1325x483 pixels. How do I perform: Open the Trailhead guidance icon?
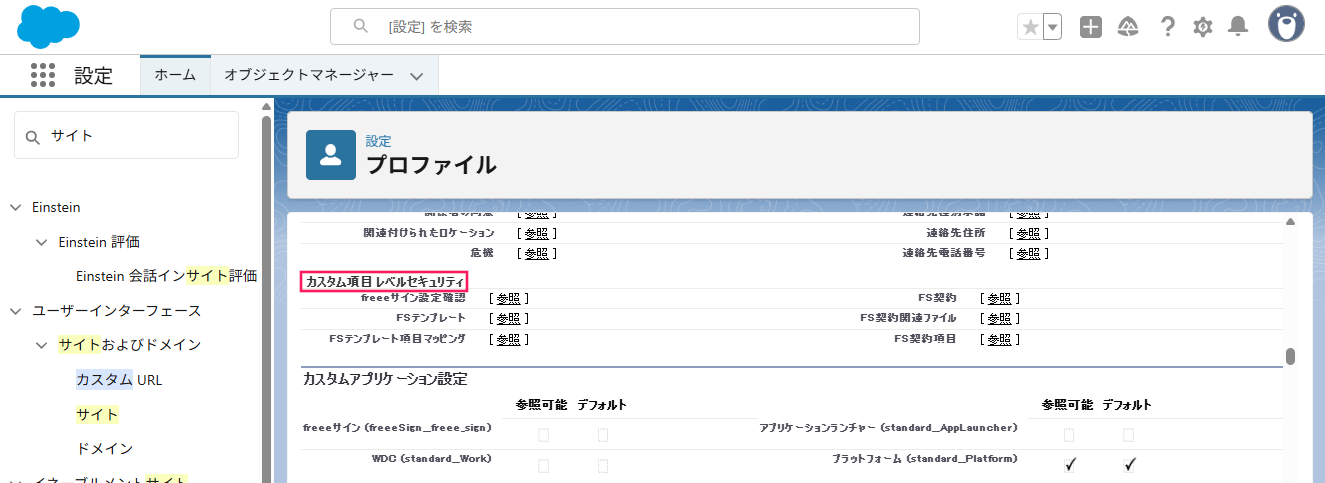[1129, 27]
